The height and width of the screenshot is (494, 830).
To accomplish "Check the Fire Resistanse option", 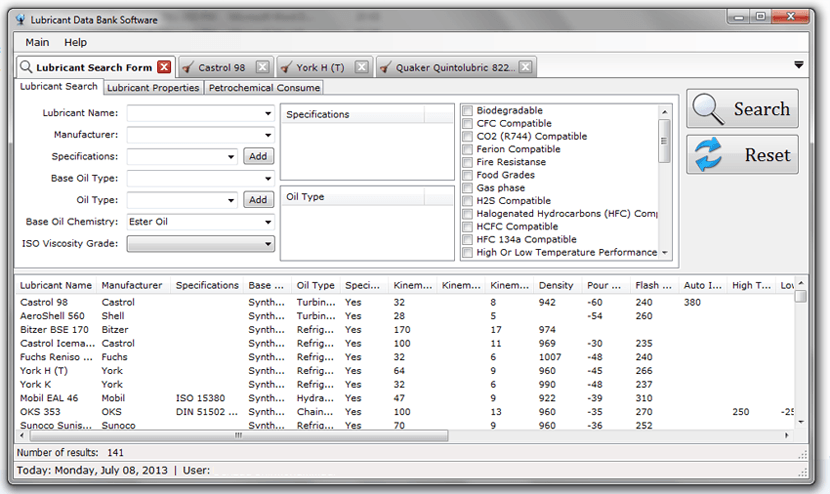I will (467, 162).
